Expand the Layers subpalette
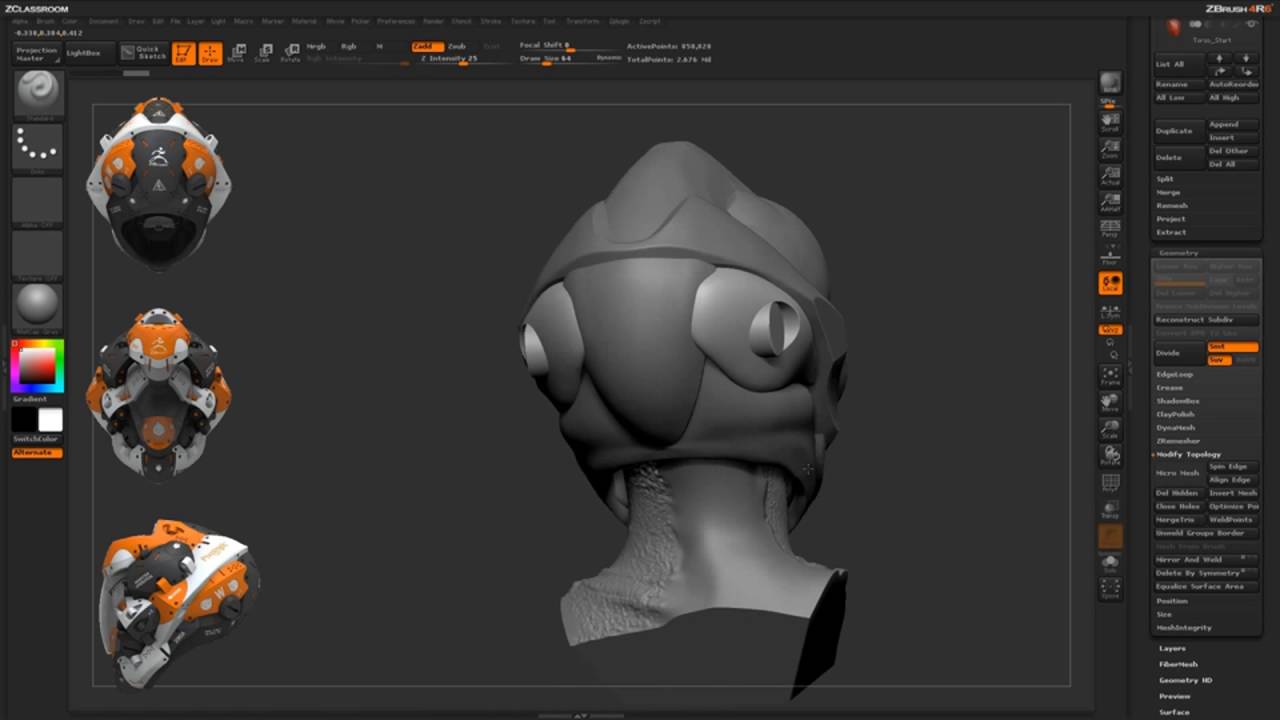Image resolution: width=1280 pixels, height=720 pixels. pos(1172,648)
